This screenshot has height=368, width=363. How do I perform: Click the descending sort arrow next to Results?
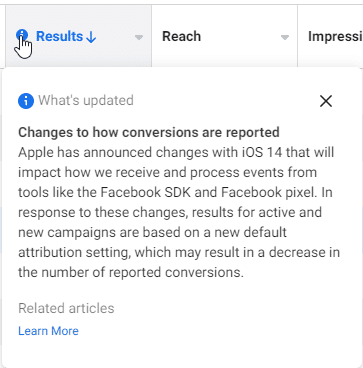pos(91,37)
